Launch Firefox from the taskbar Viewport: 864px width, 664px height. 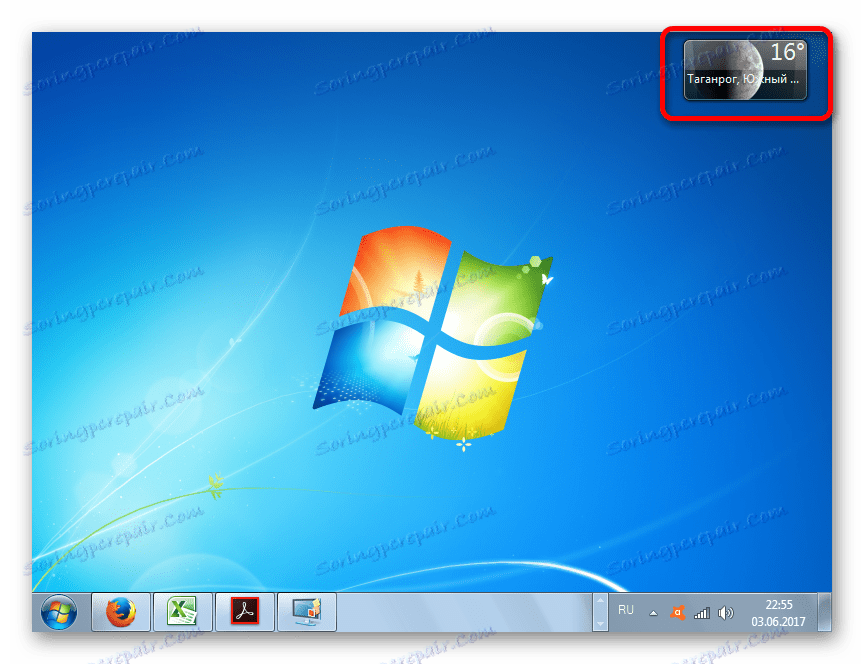point(121,612)
